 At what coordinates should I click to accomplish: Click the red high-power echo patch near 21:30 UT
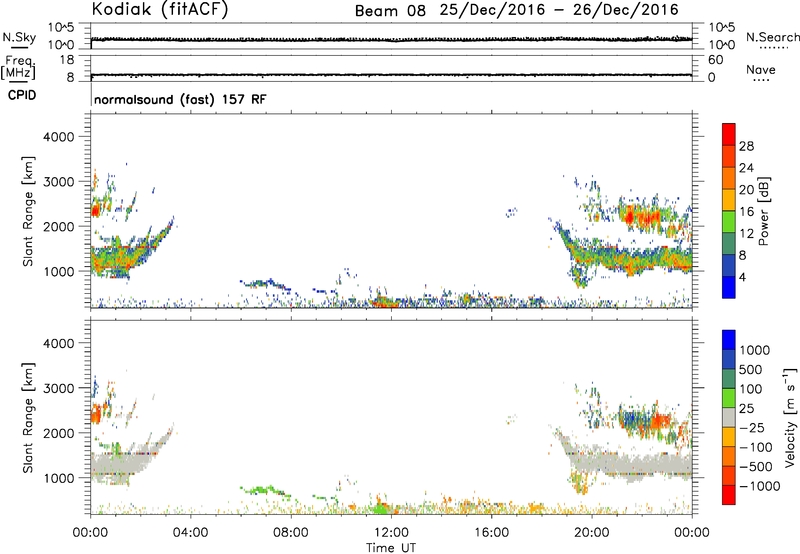[x=631, y=216]
